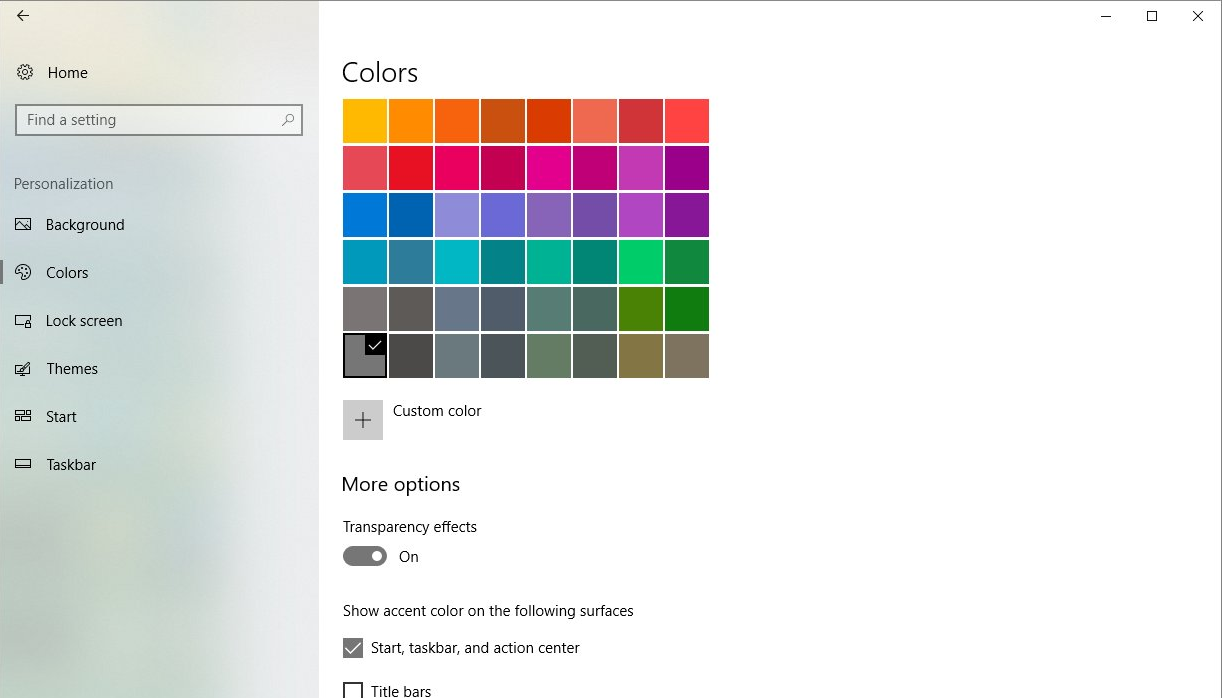Switch to the Themes settings page
This screenshot has height=698, width=1222.
coord(72,369)
